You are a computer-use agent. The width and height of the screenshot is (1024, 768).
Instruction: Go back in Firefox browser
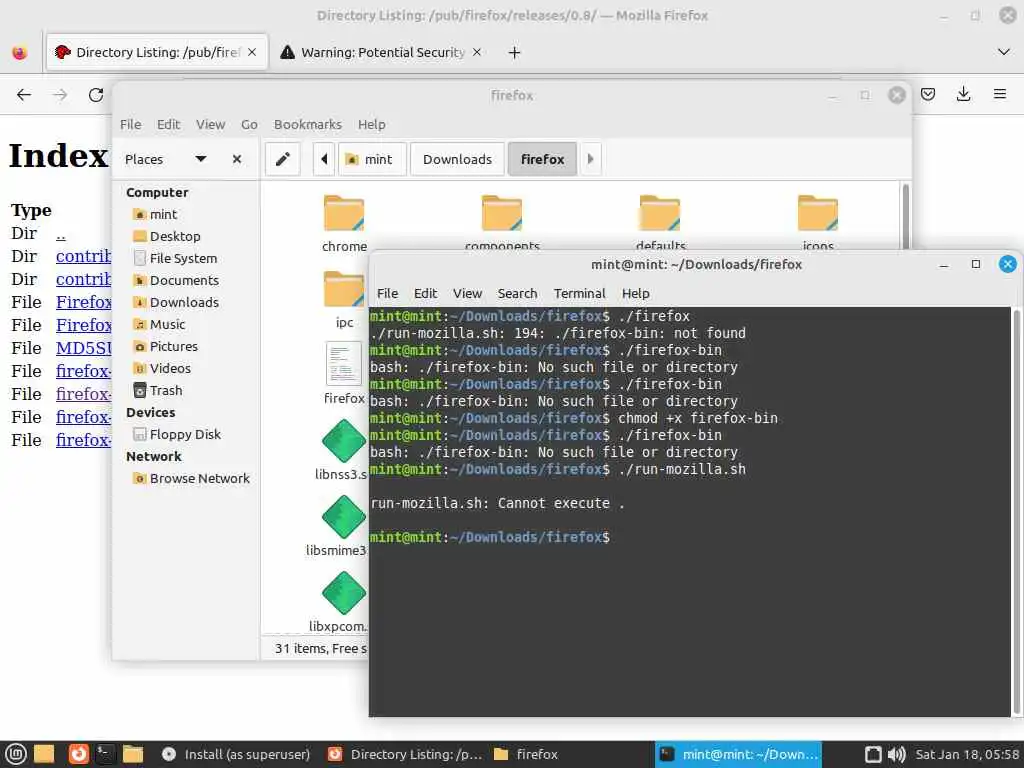[x=24, y=95]
